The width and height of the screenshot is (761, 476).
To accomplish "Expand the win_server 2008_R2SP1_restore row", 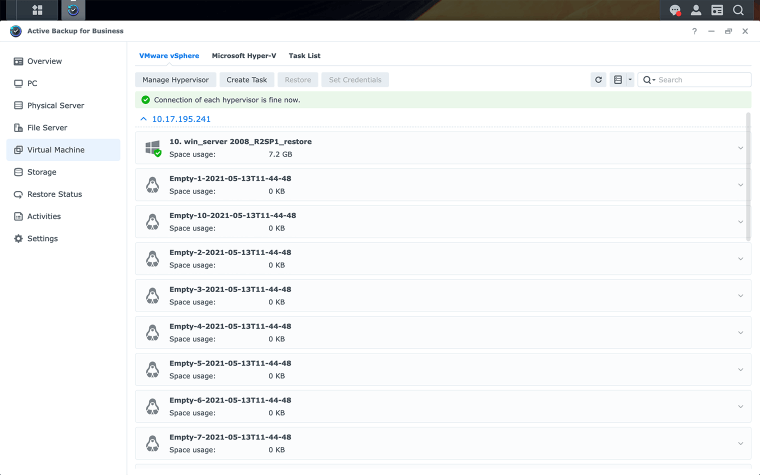I will pos(740,148).
